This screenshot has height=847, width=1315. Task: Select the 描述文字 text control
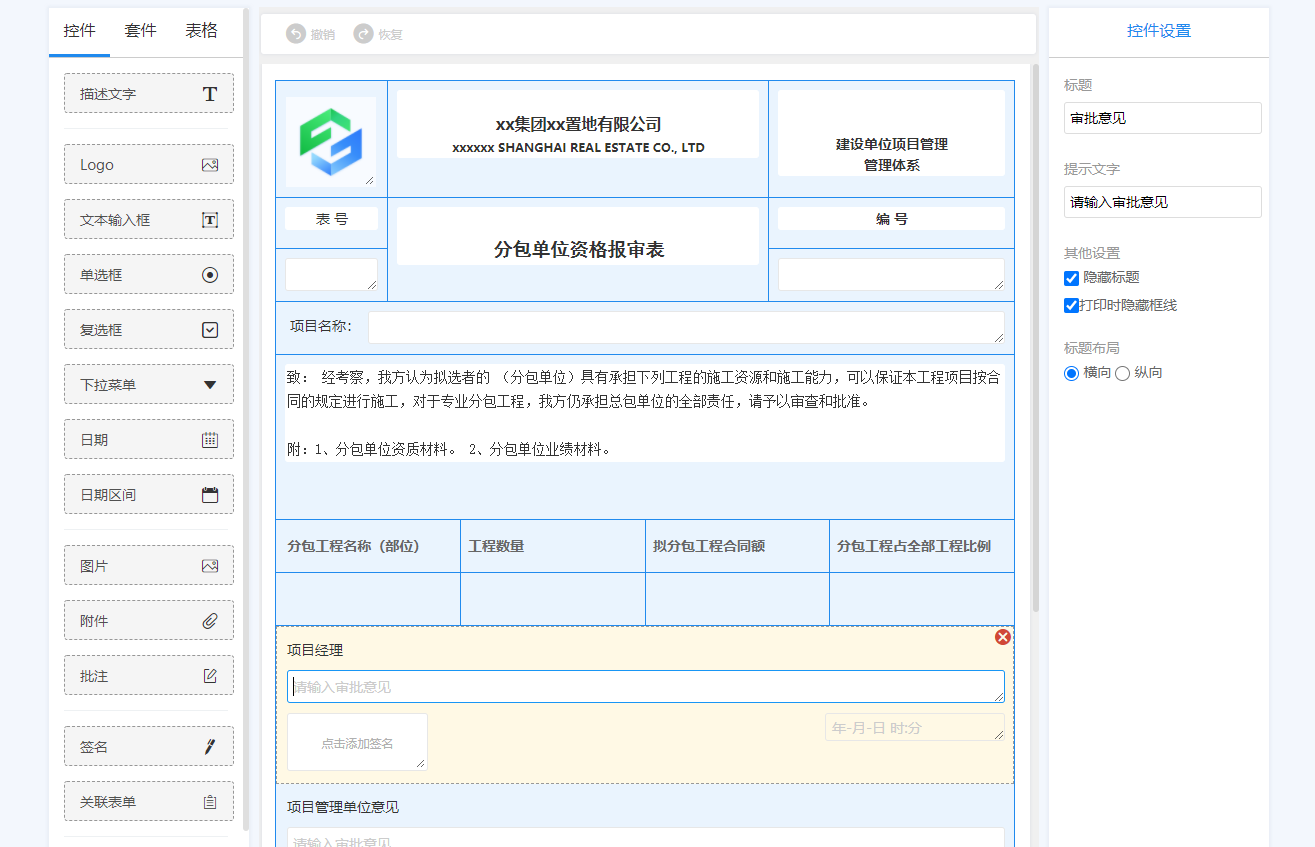click(x=148, y=92)
